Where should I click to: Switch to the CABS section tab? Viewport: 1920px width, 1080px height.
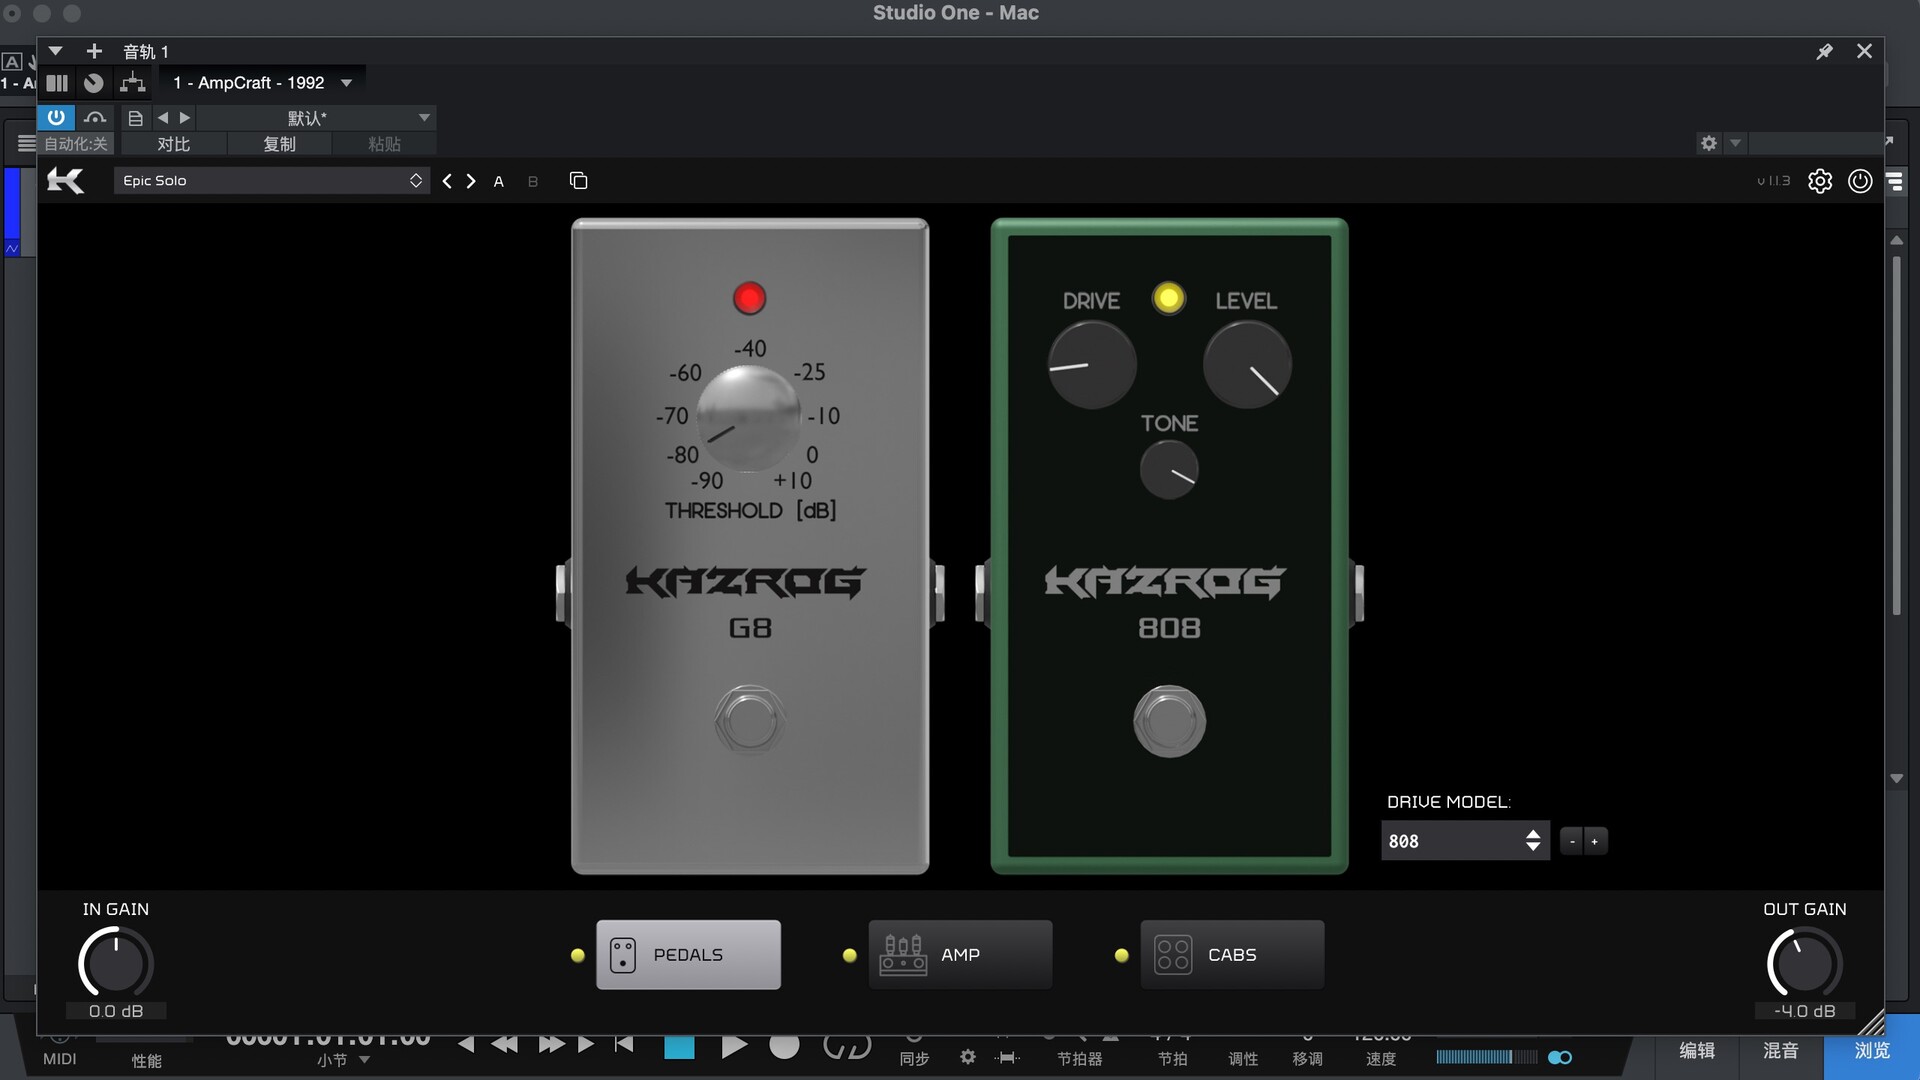(x=1232, y=955)
